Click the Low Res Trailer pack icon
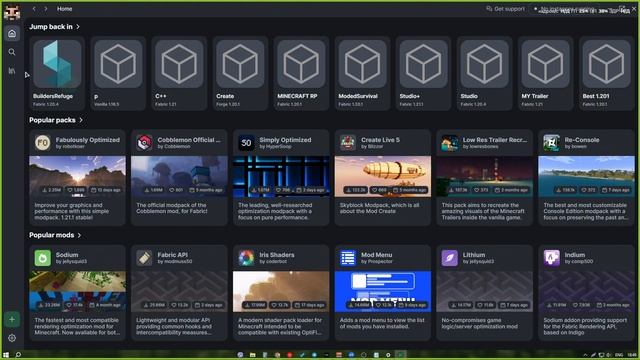This screenshot has width=640, height=360. pyautogui.click(x=449, y=143)
